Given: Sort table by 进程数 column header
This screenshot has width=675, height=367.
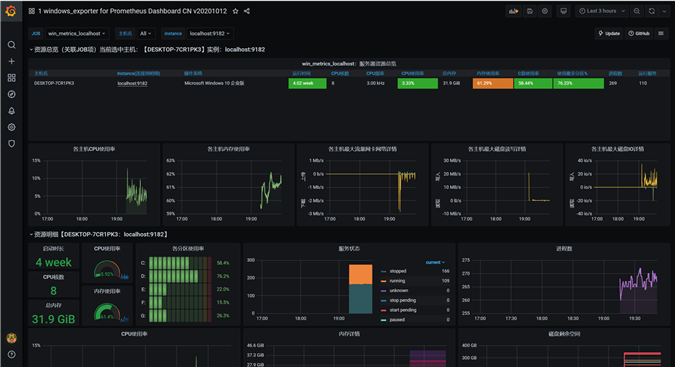Looking at the screenshot, I should coord(615,74).
